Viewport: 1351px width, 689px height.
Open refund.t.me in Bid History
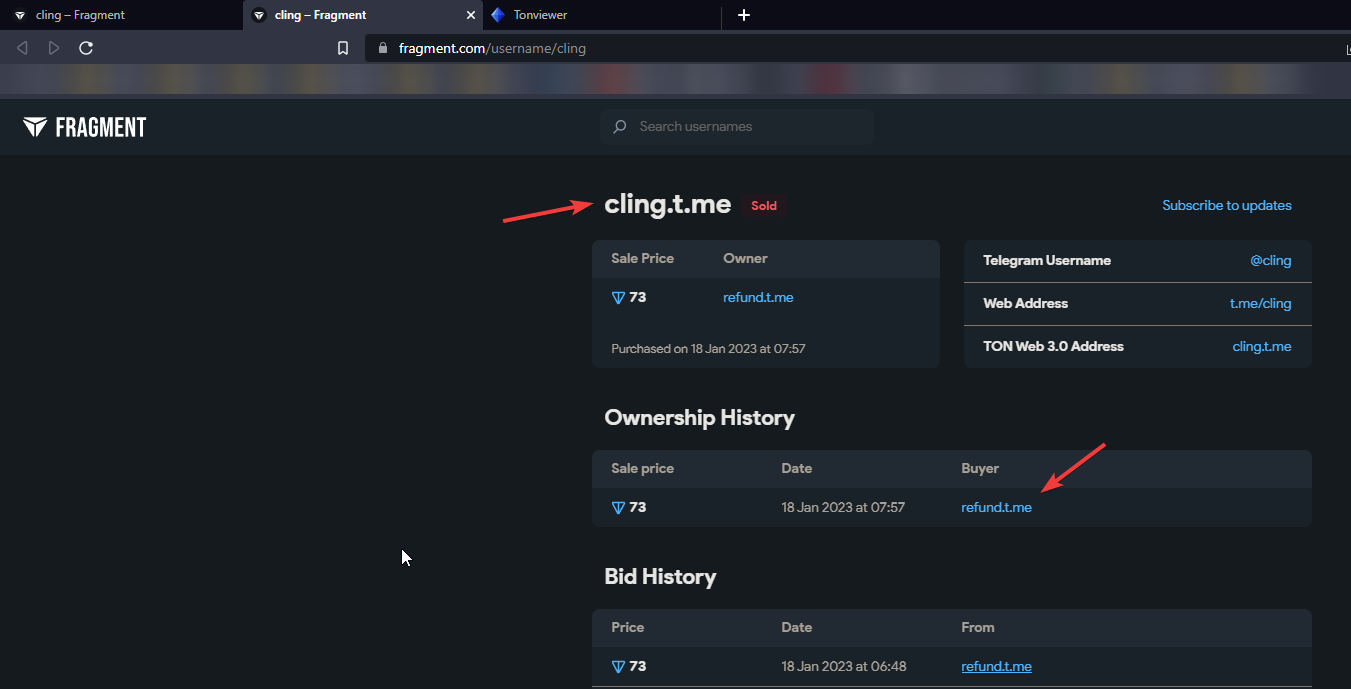click(996, 666)
